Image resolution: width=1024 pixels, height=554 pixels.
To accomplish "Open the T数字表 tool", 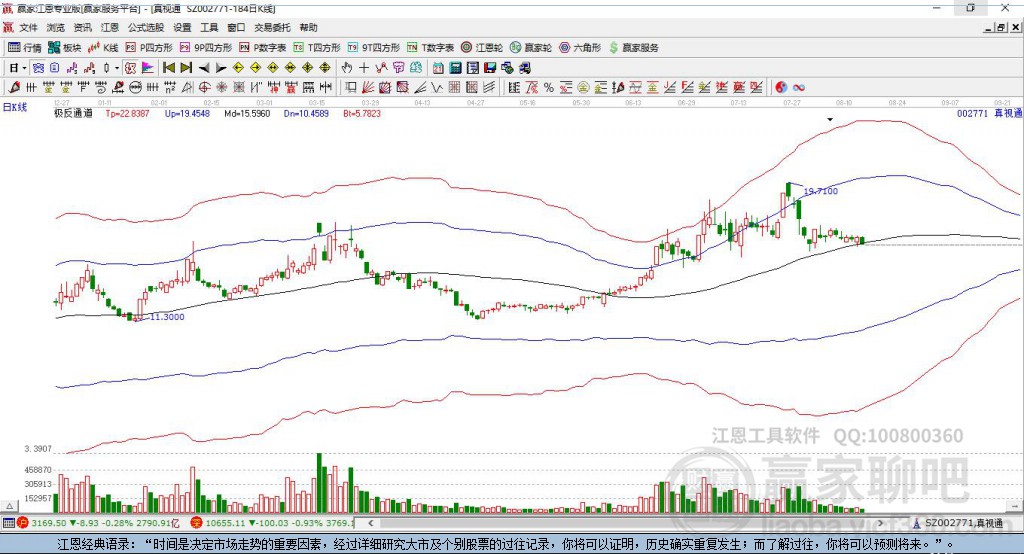I will click(430, 48).
